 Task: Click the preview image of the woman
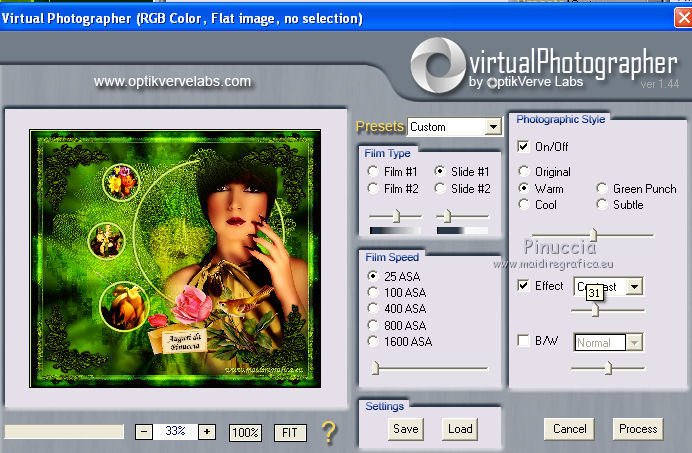175,258
